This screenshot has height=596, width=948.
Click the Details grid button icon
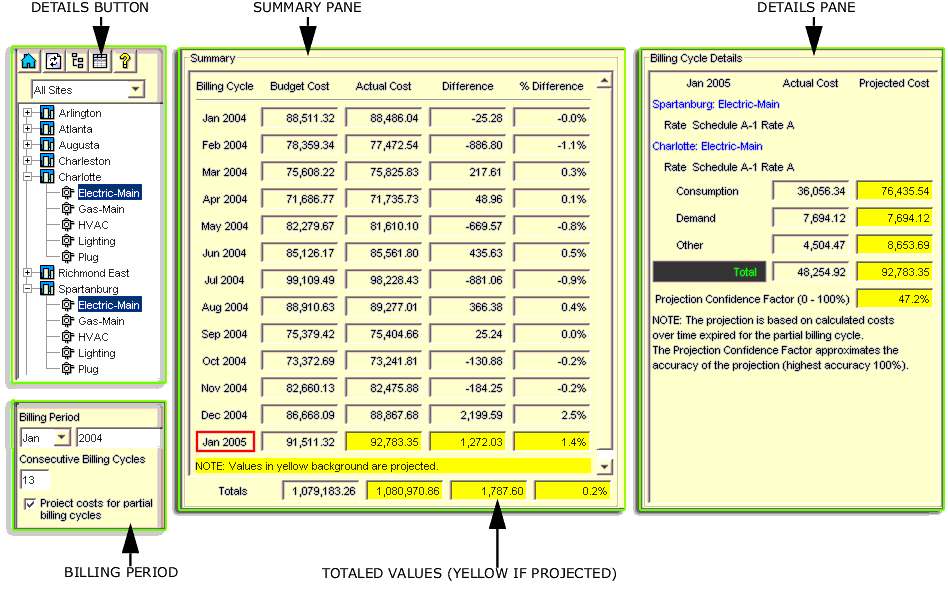click(x=100, y=61)
